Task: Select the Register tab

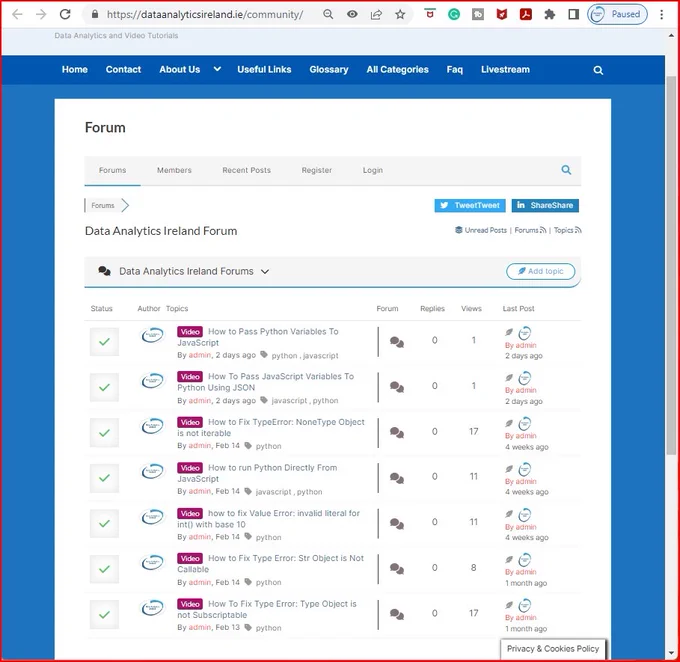Action: [x=317, y=170]
